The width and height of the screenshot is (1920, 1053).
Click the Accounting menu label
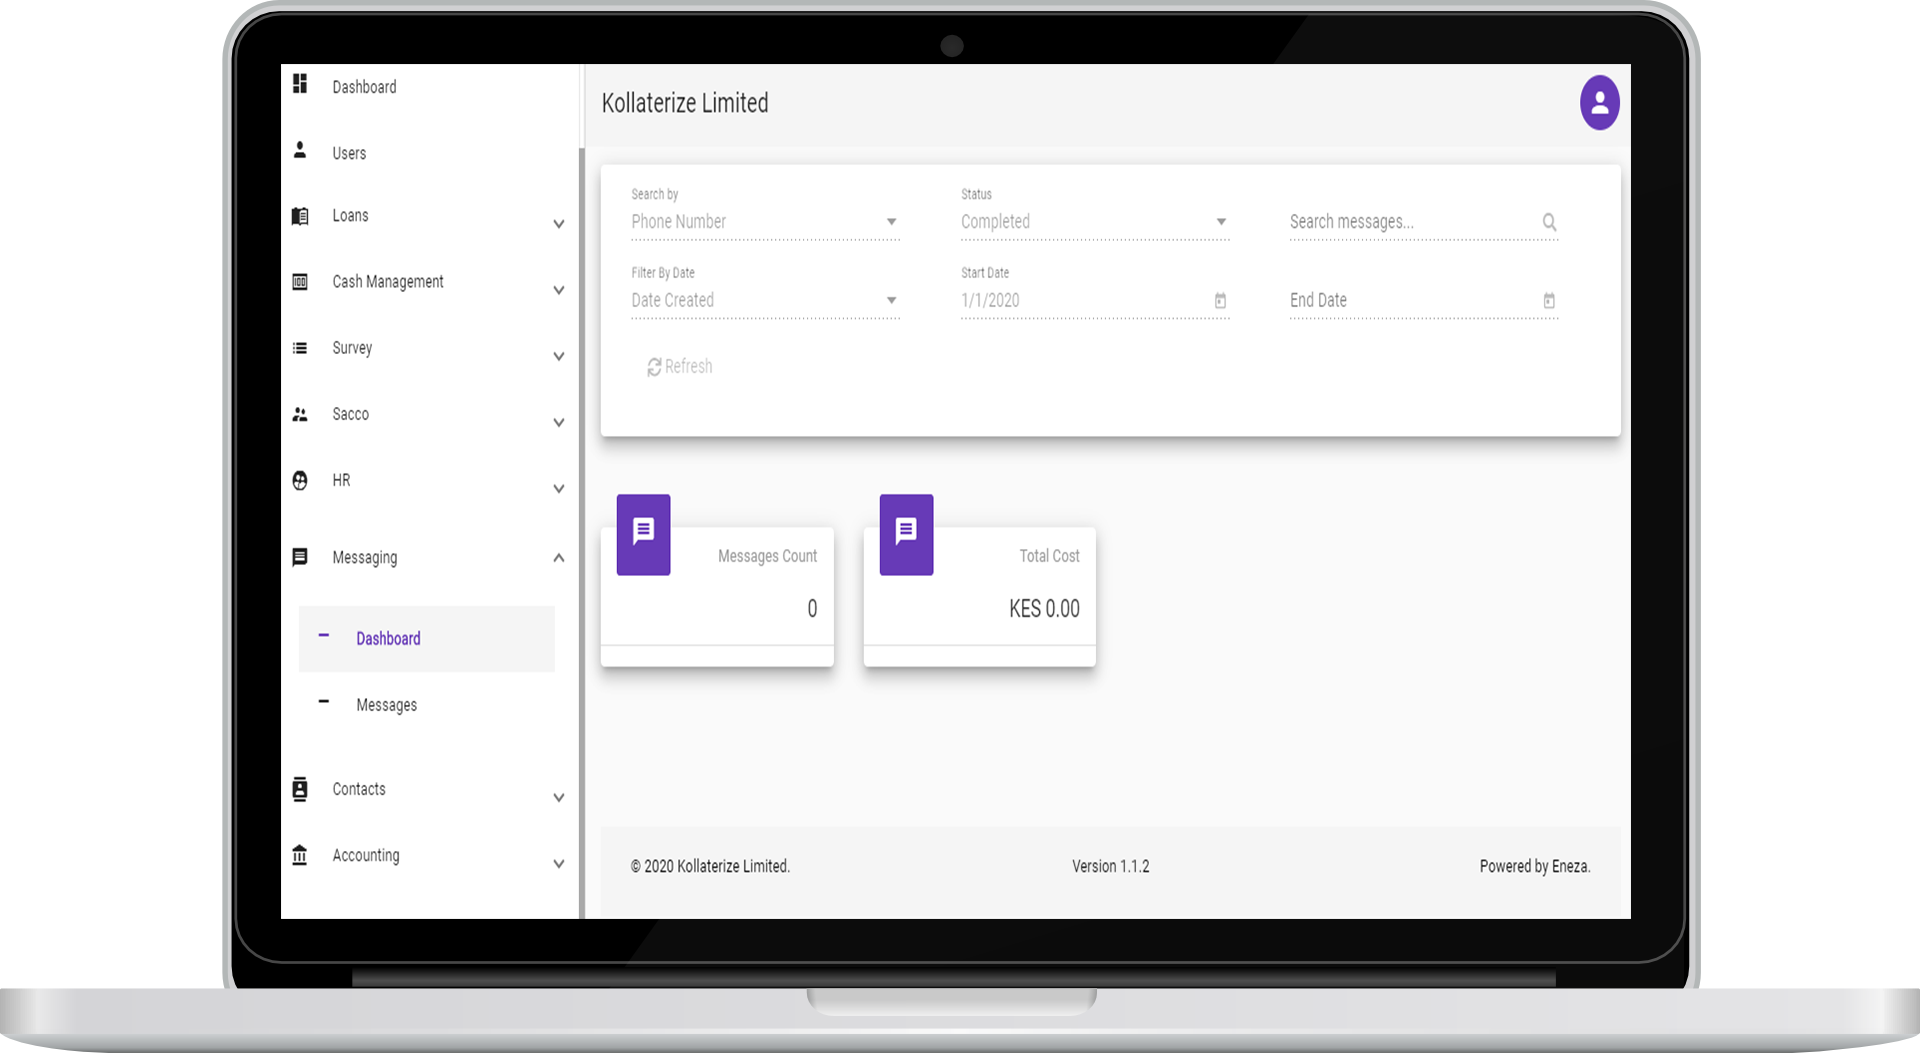click(x=366, y=855)
